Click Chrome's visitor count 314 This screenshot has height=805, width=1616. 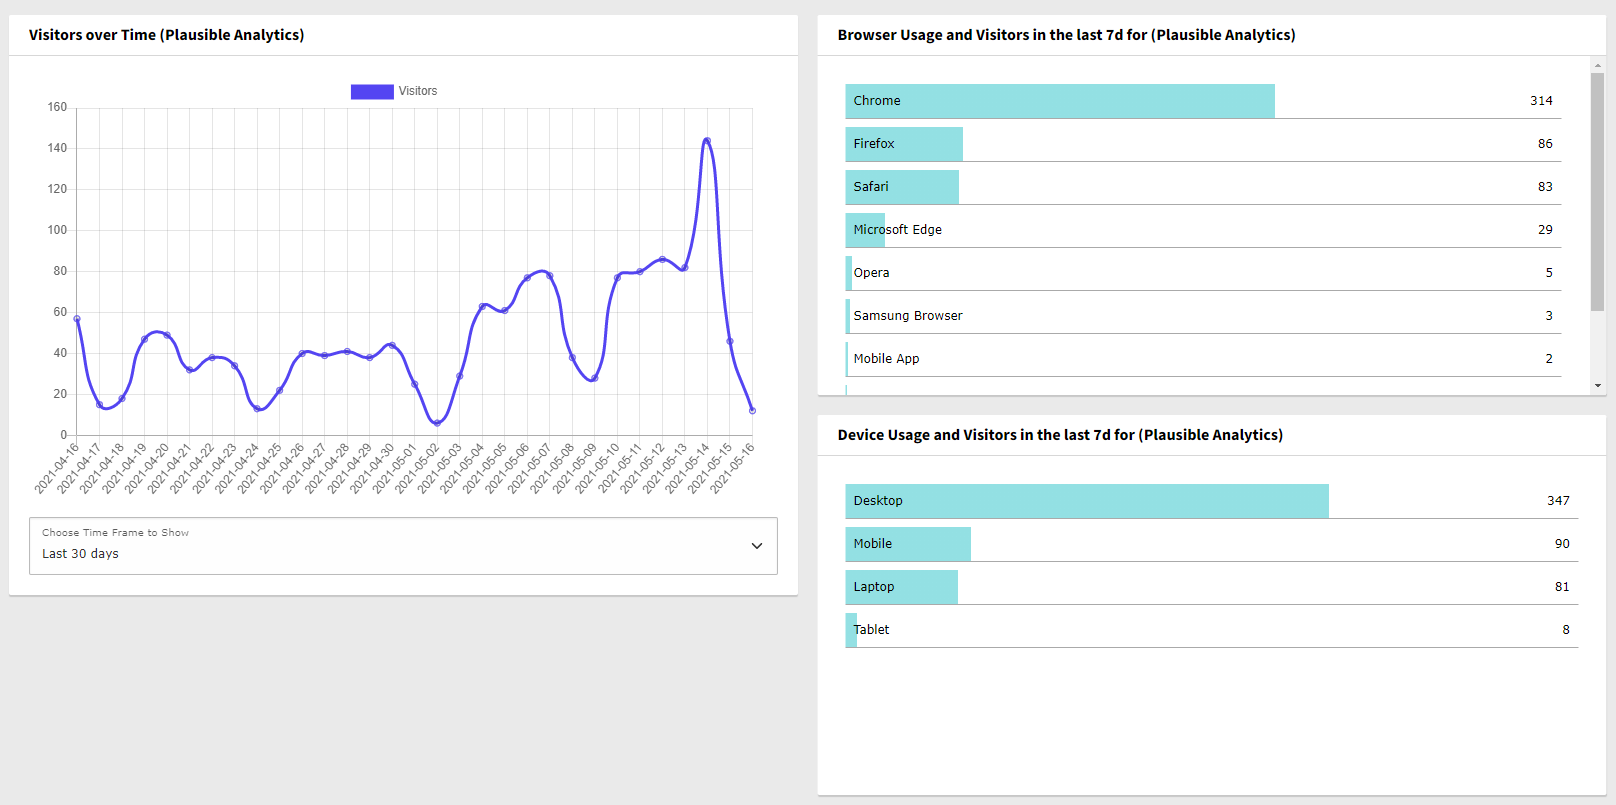[x=1541, y=101]
